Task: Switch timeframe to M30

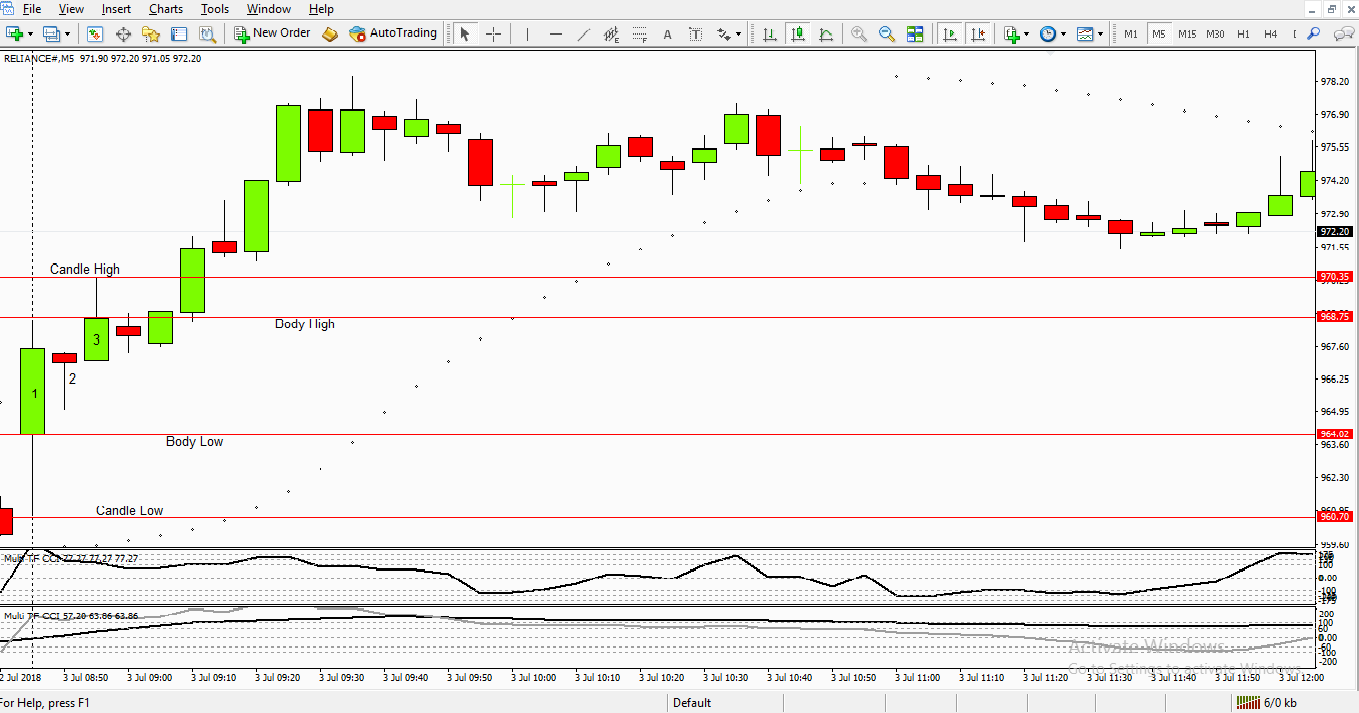Action: 1215,34
